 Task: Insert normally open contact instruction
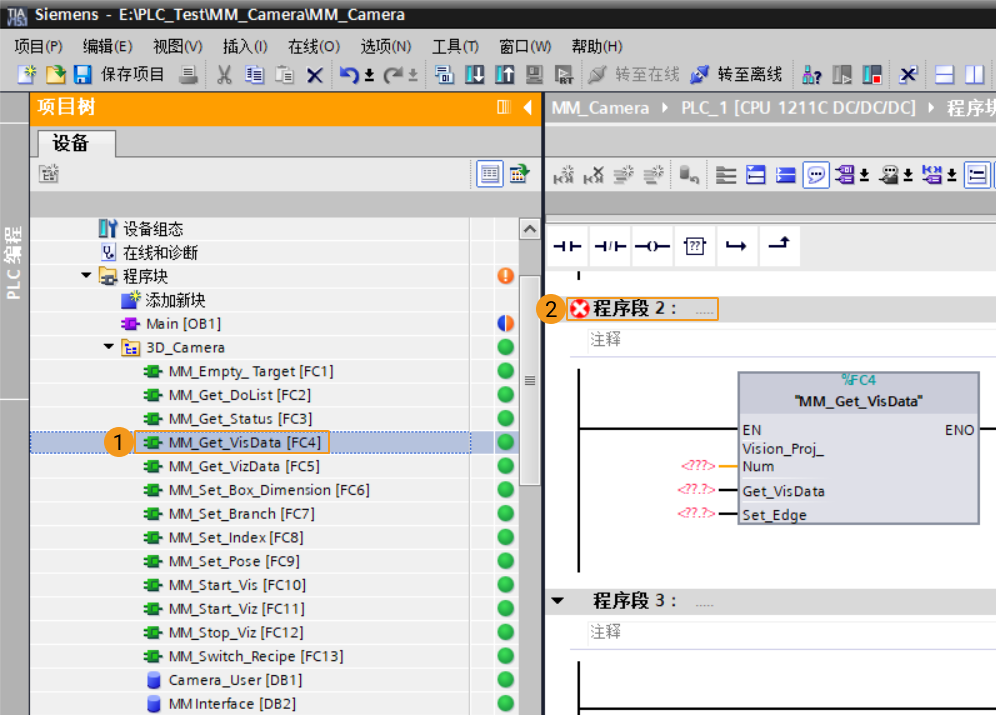[x=567, y=246]
